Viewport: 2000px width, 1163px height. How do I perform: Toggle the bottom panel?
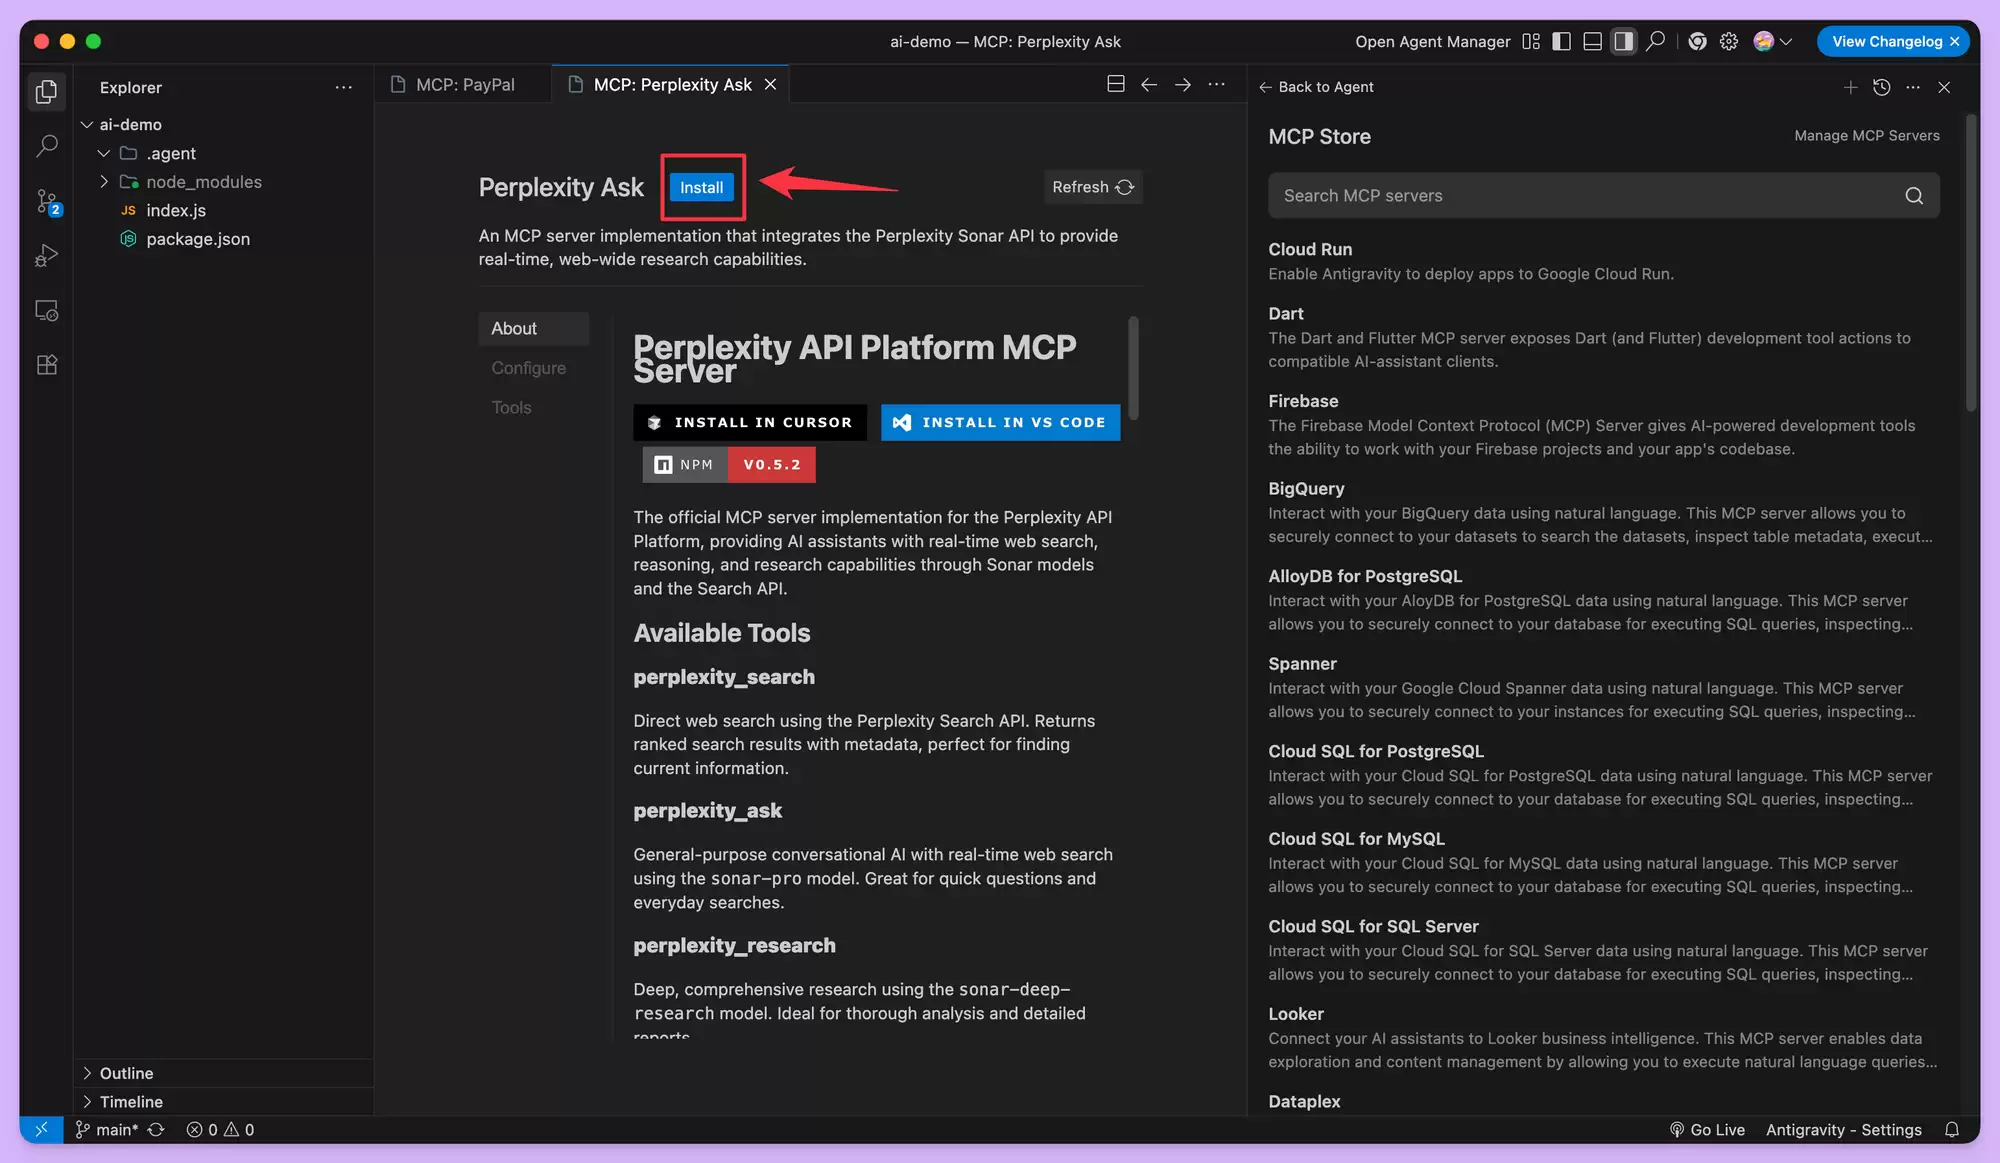(1593, 41)
